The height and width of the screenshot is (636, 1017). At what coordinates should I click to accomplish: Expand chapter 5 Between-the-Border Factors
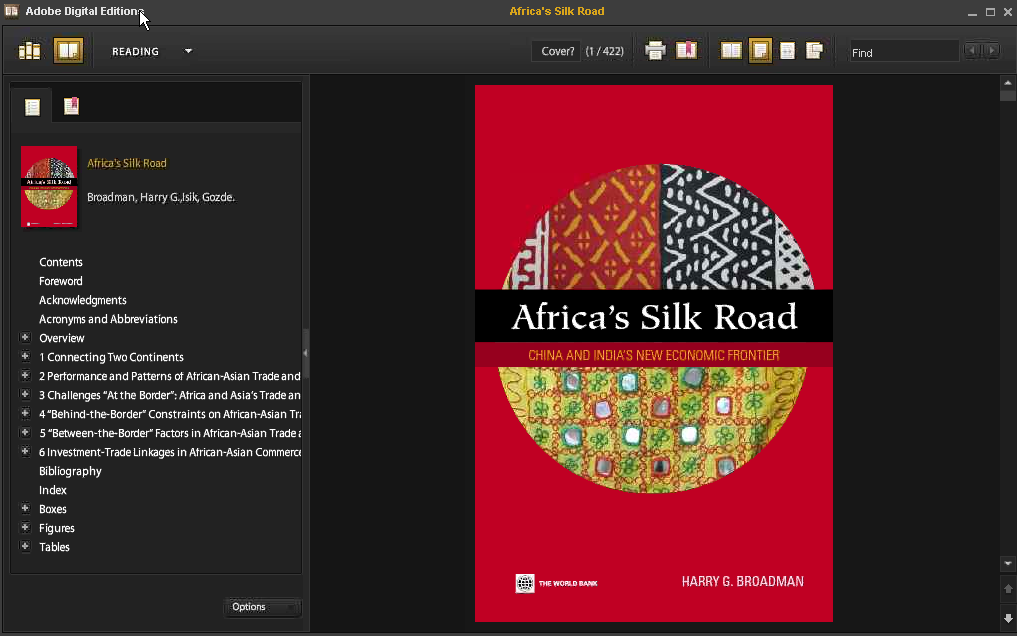coord(25,432)
